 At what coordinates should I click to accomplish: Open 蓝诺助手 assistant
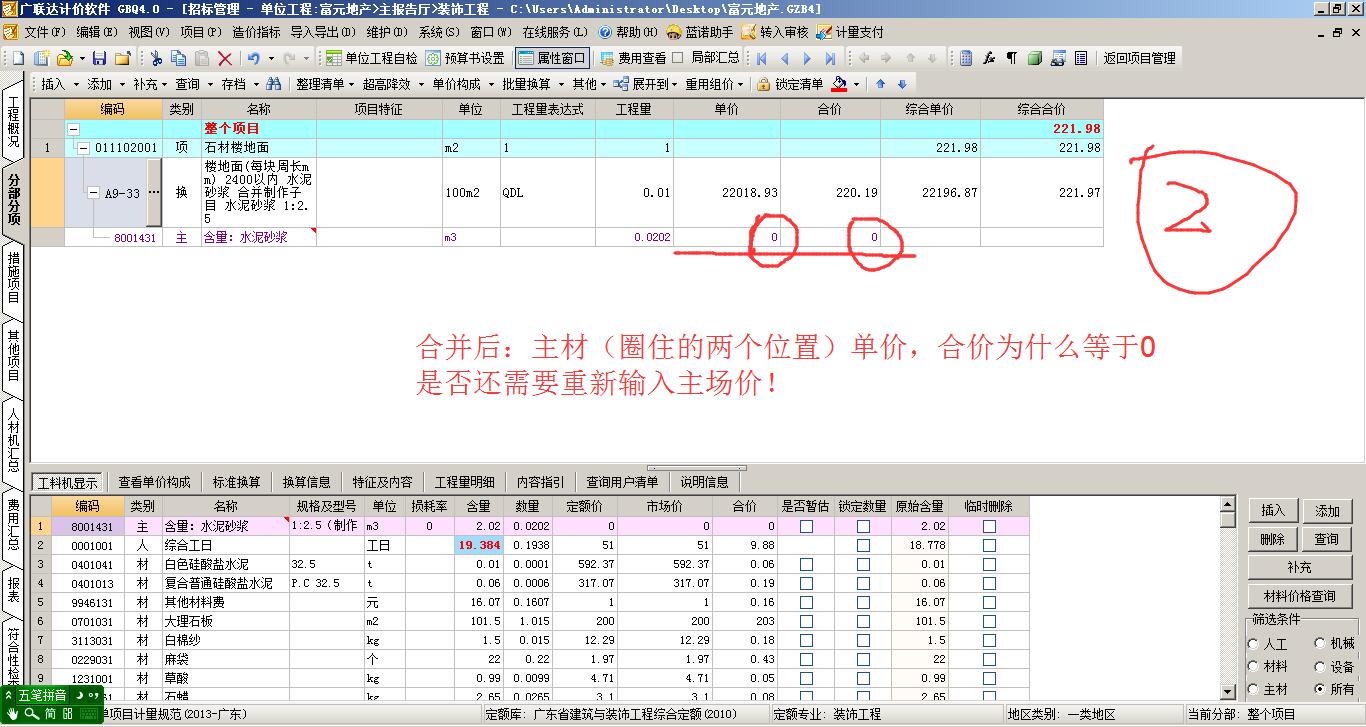pyautogui.click(x=699, y=32)
